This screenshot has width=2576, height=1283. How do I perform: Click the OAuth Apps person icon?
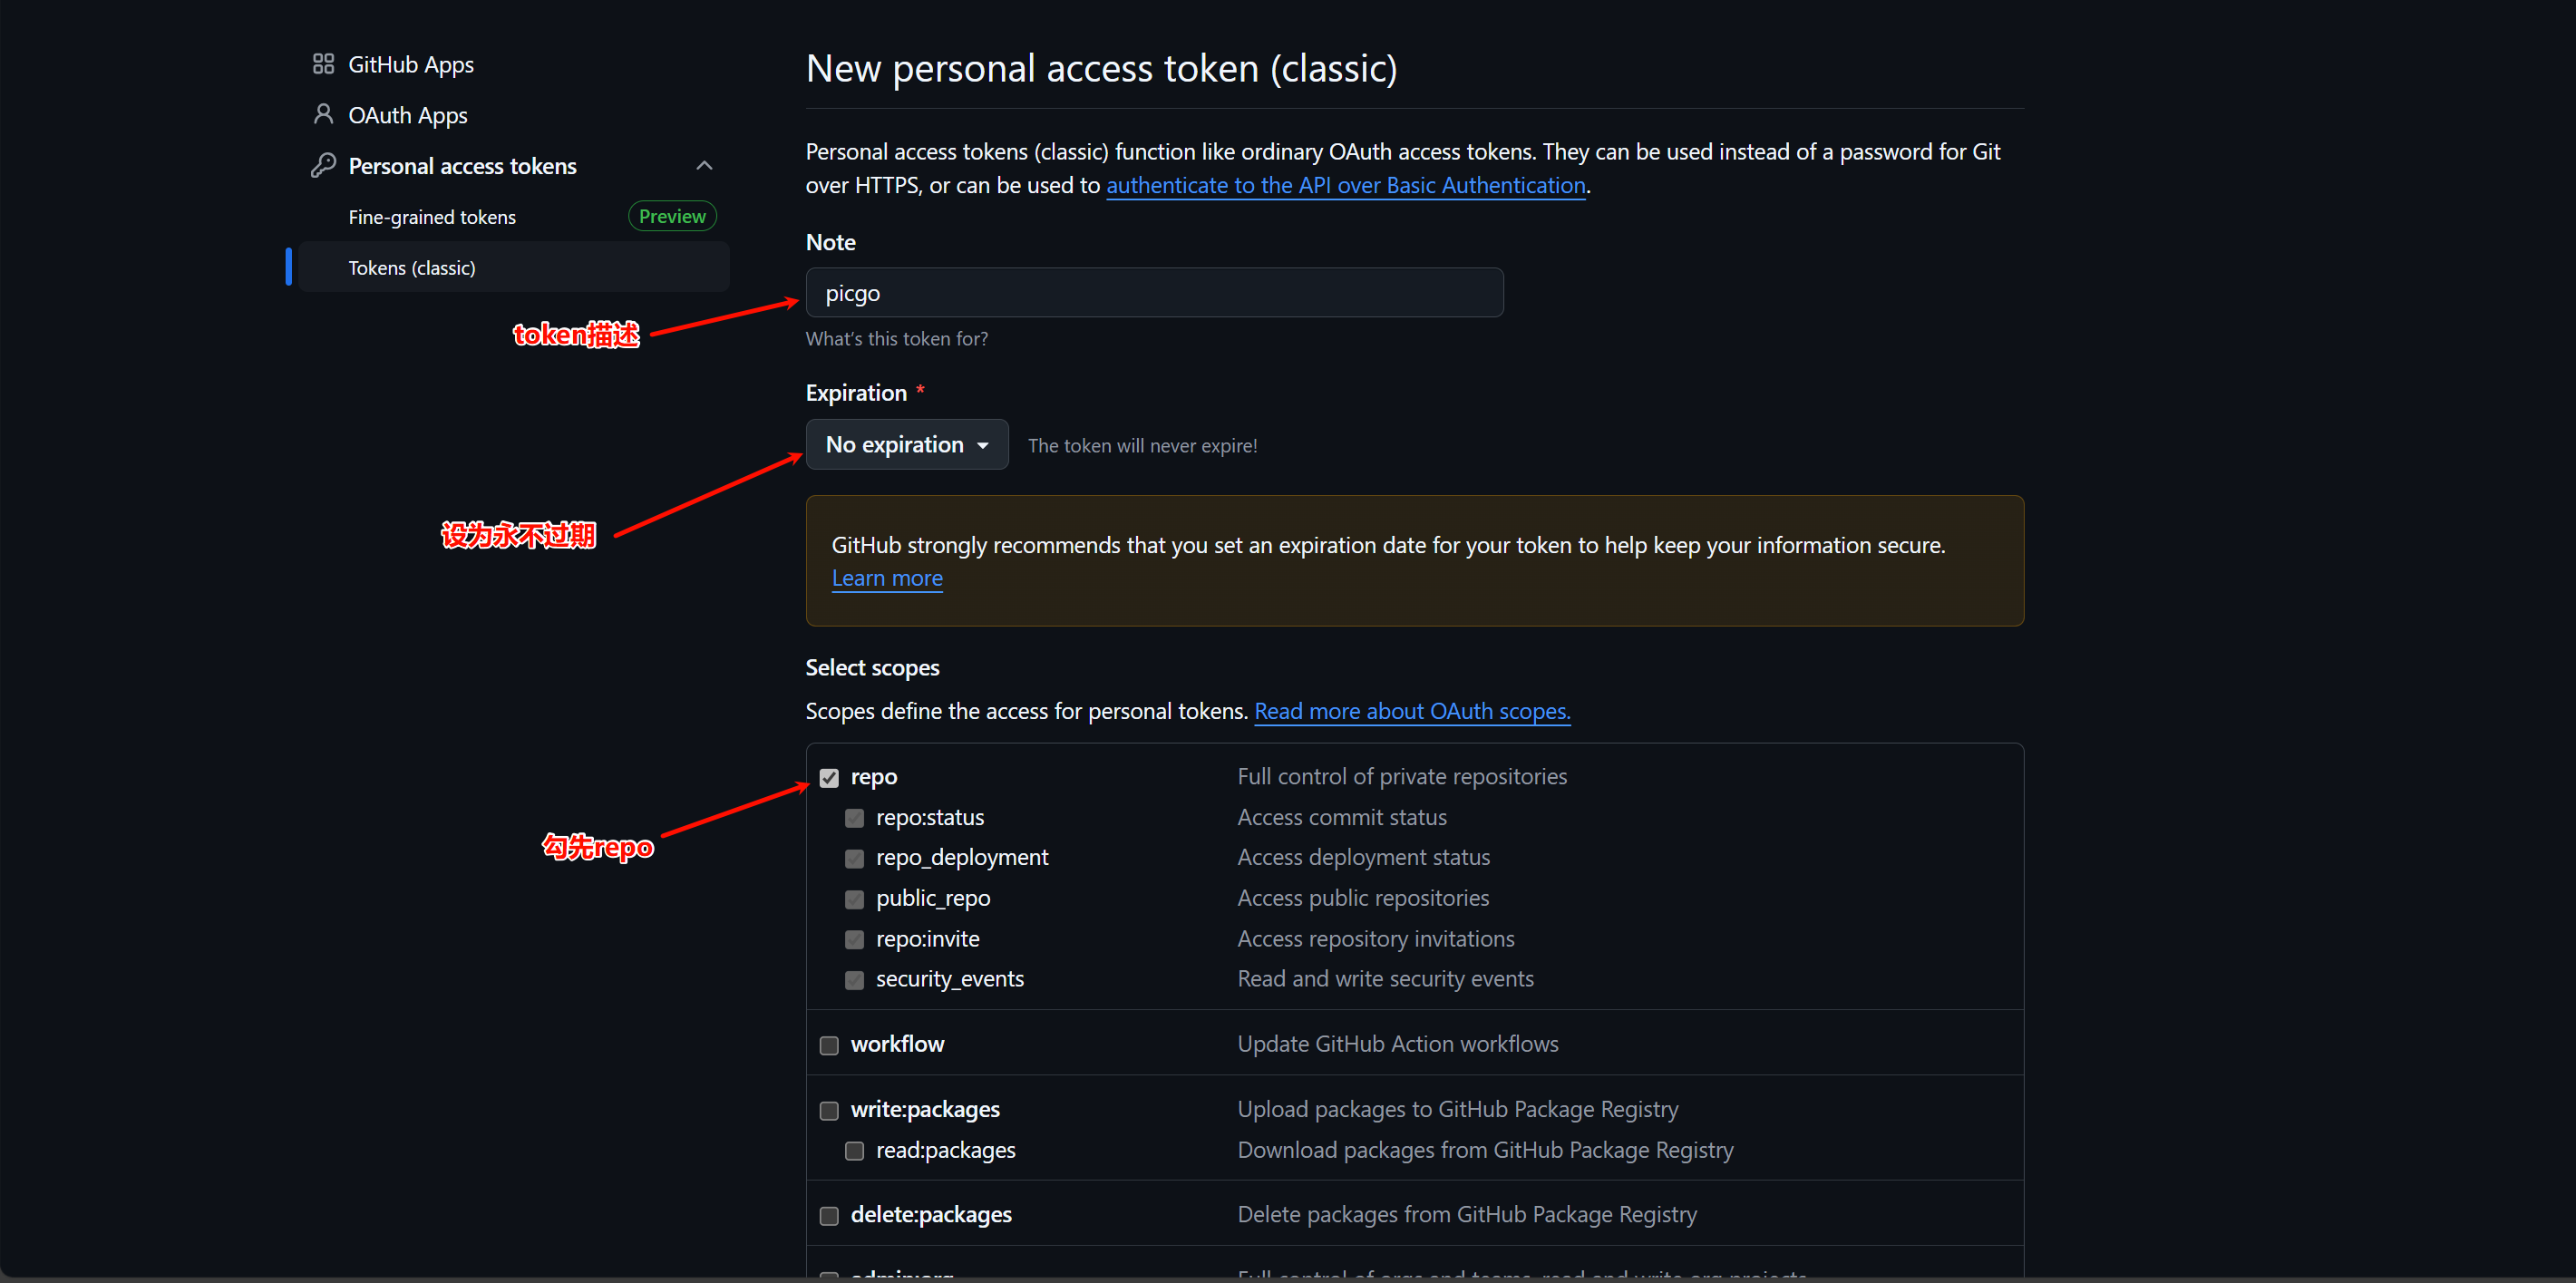tap(323, 115)
